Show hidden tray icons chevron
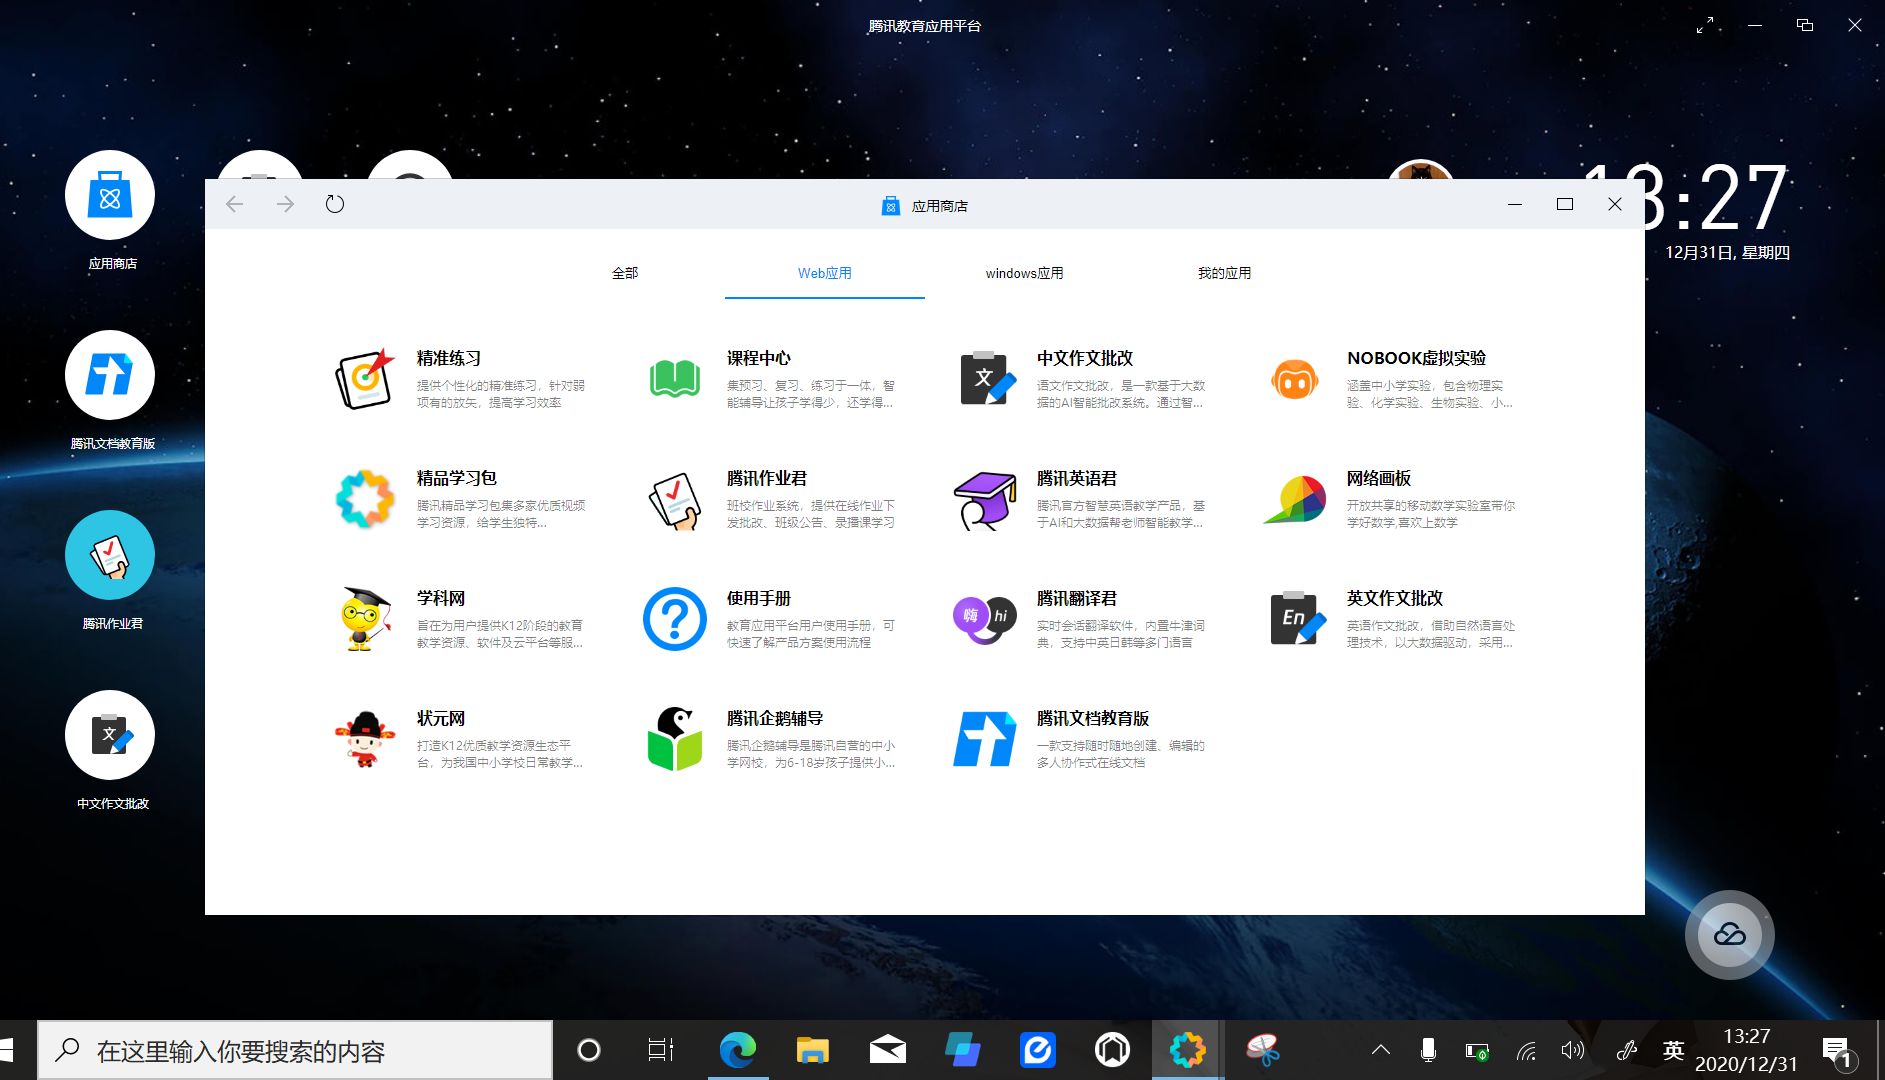The width and height of the screenshot is (1885, 1080). [x=1381, y=1050]
